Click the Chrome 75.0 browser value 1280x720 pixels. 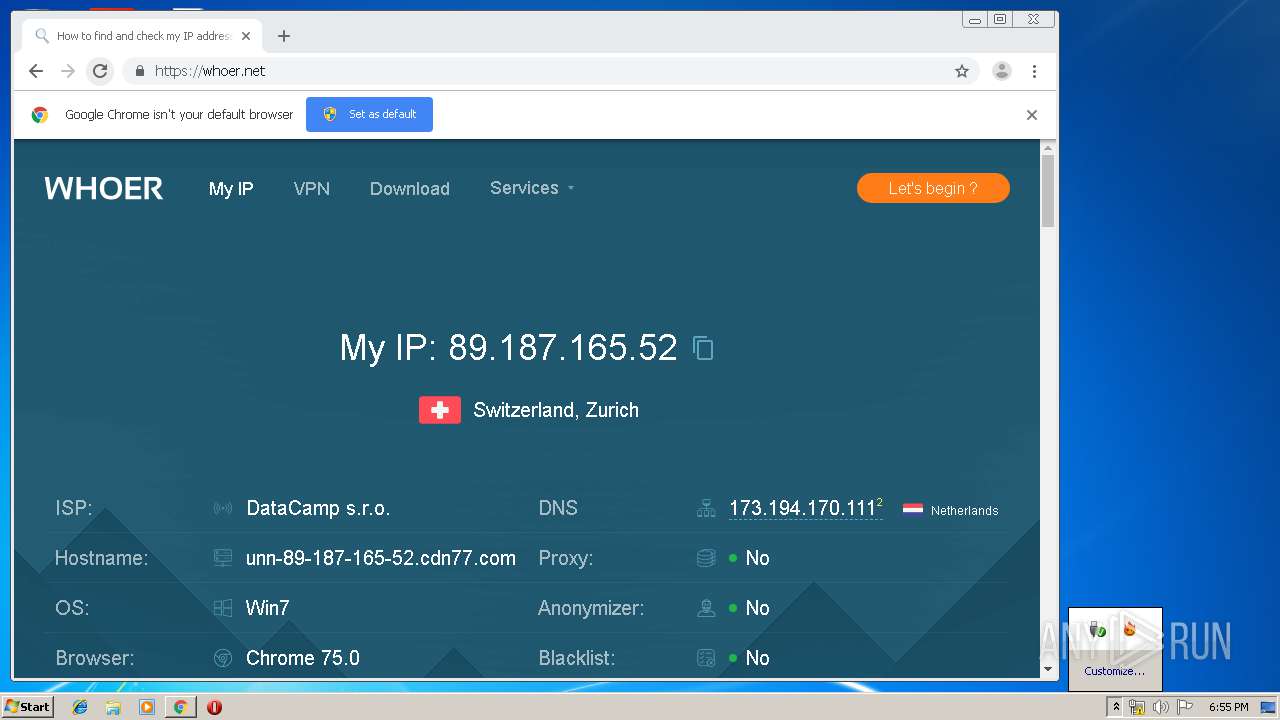[303, 658]
